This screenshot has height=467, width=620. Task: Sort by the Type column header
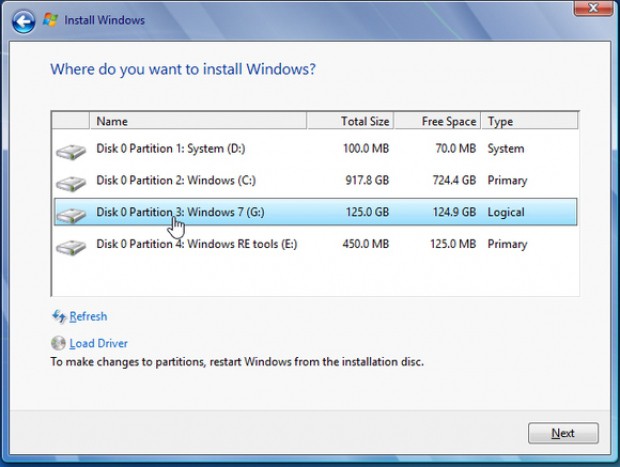530,121
